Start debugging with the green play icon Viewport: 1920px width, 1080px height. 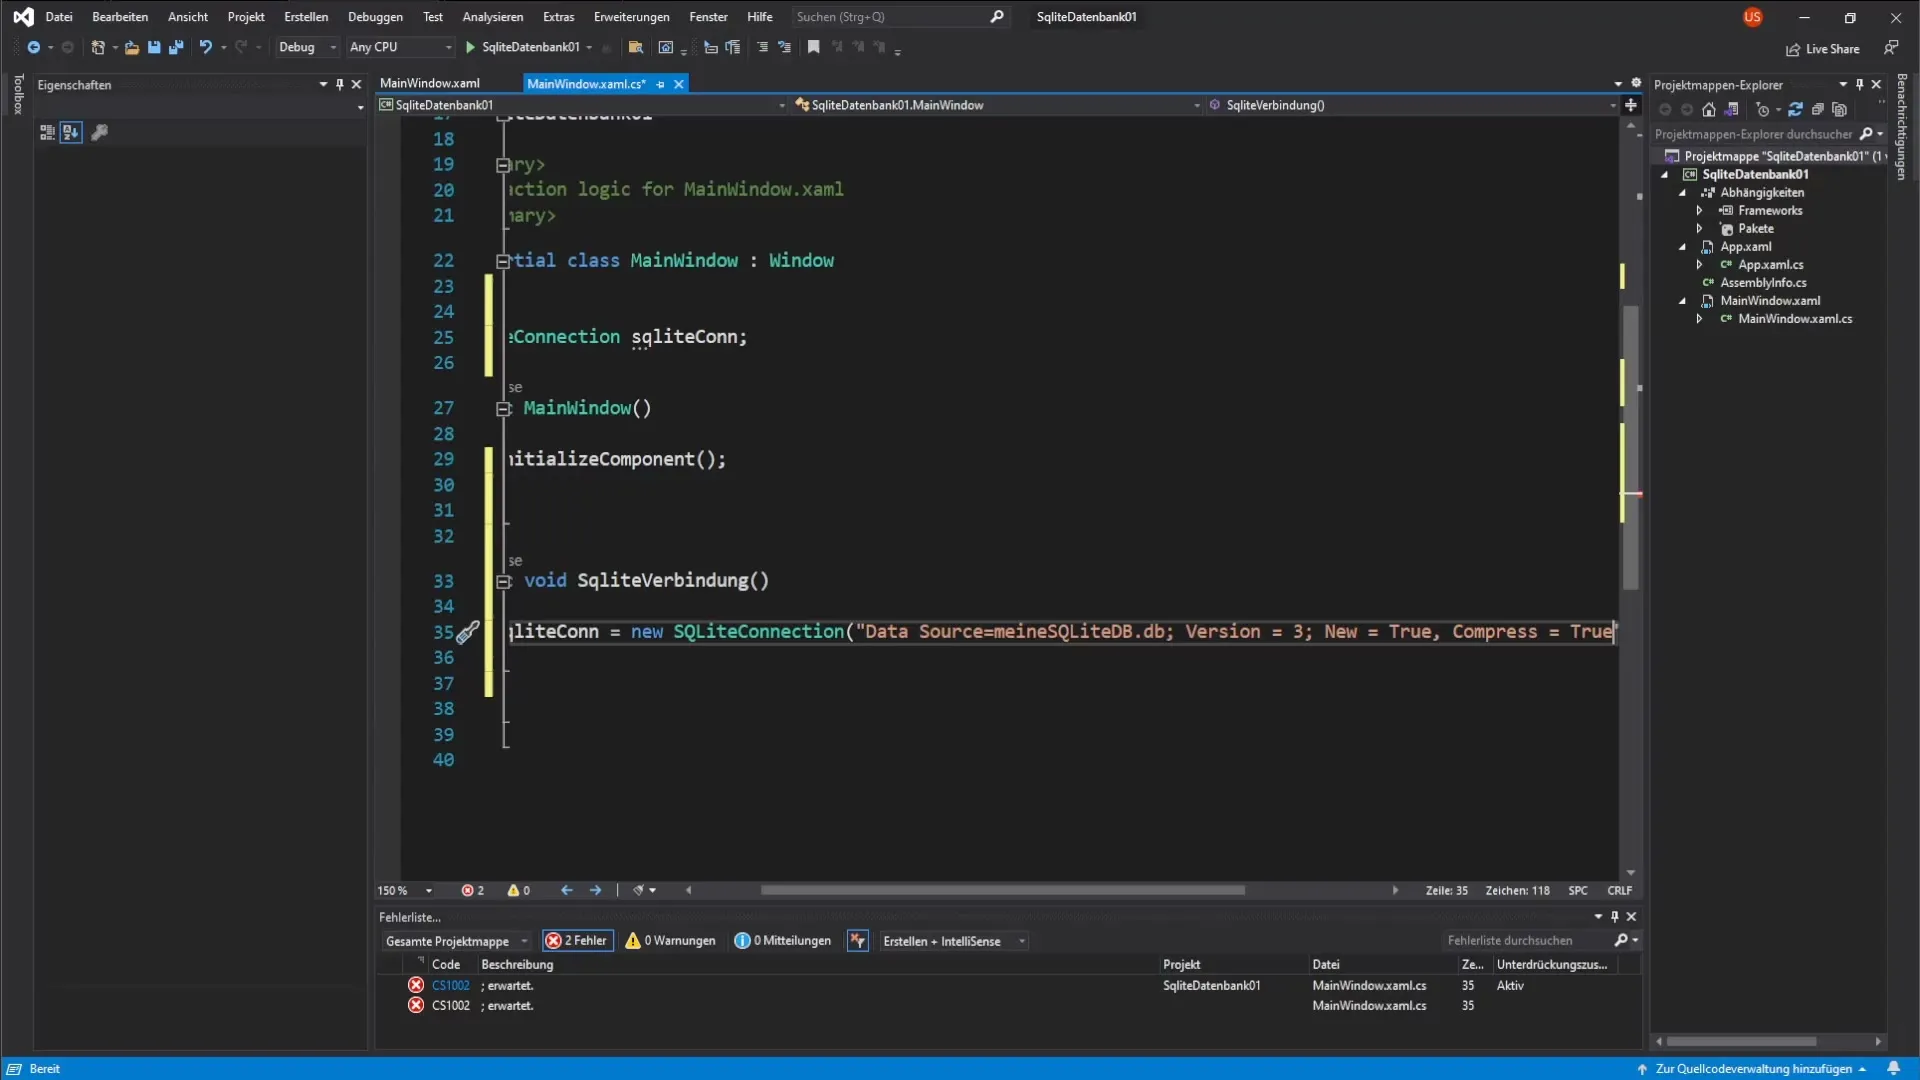point(470,47)
